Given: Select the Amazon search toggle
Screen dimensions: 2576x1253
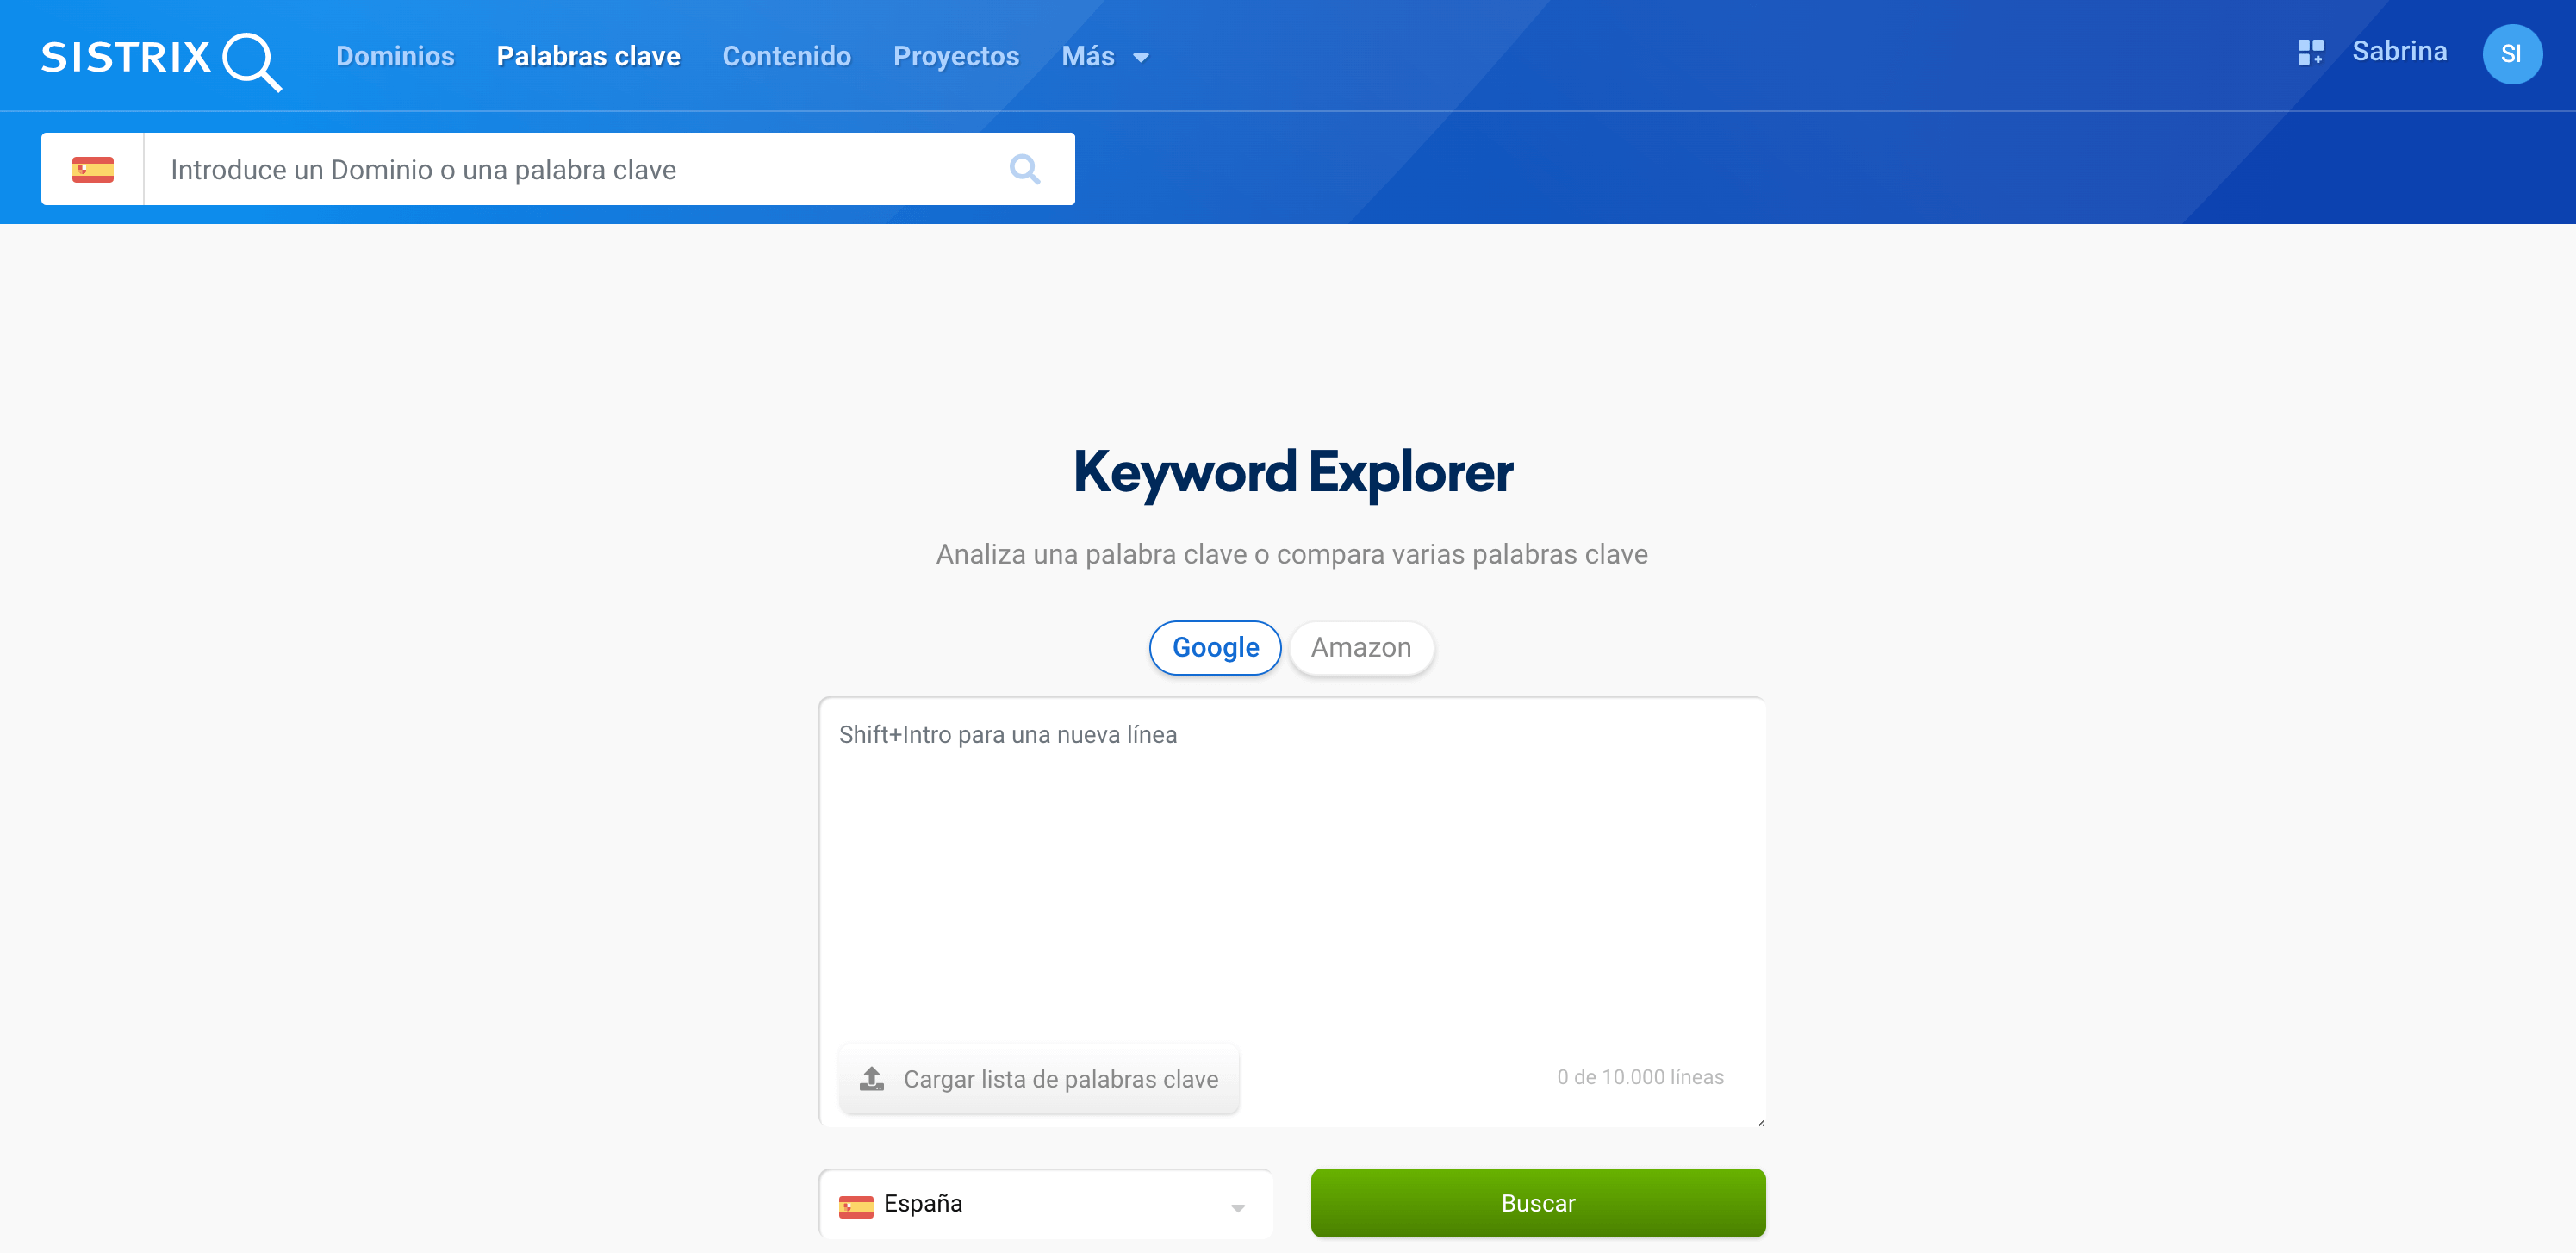Looking at the screenshot, I should (x=1360, y=646).
